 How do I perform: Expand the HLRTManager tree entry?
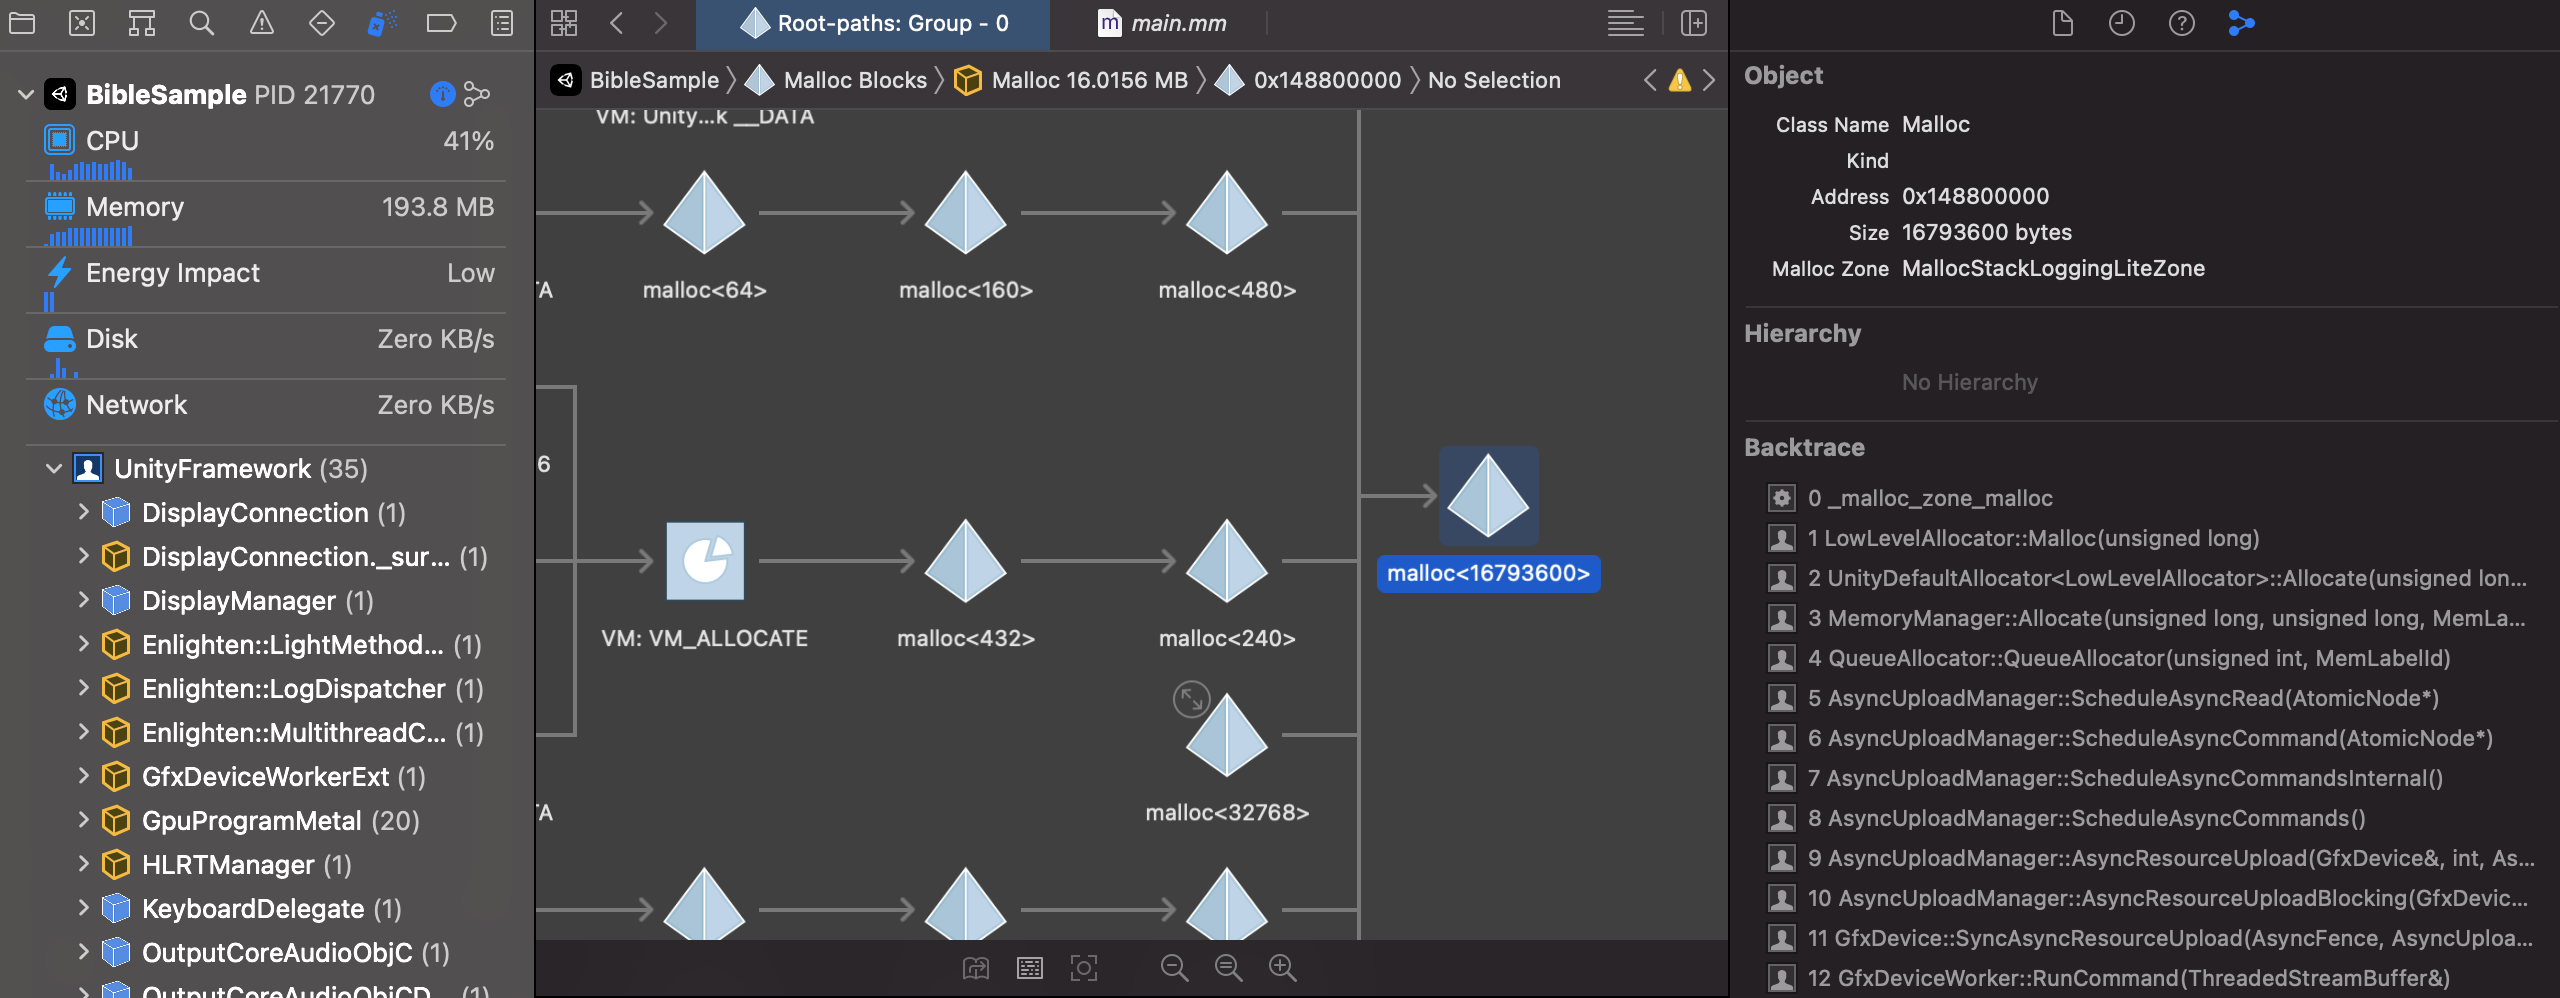(x=84, y=865)
